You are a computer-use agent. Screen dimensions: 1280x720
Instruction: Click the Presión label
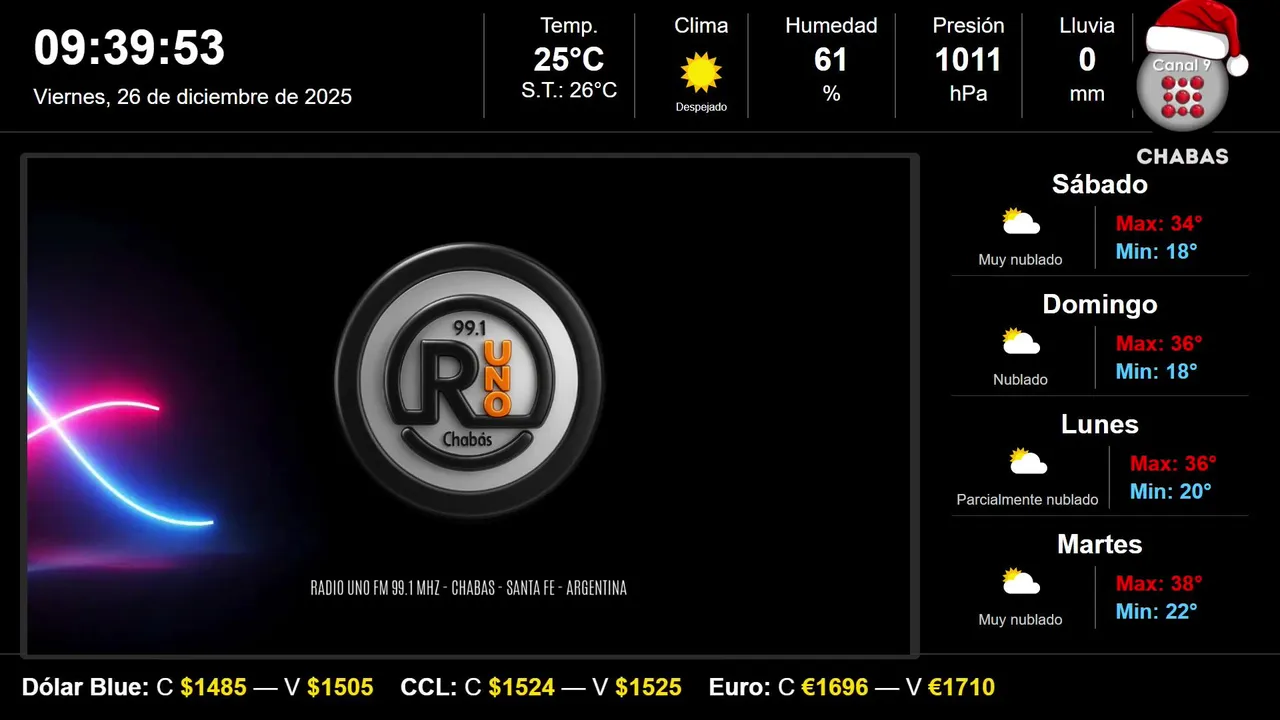coord(968,26)
